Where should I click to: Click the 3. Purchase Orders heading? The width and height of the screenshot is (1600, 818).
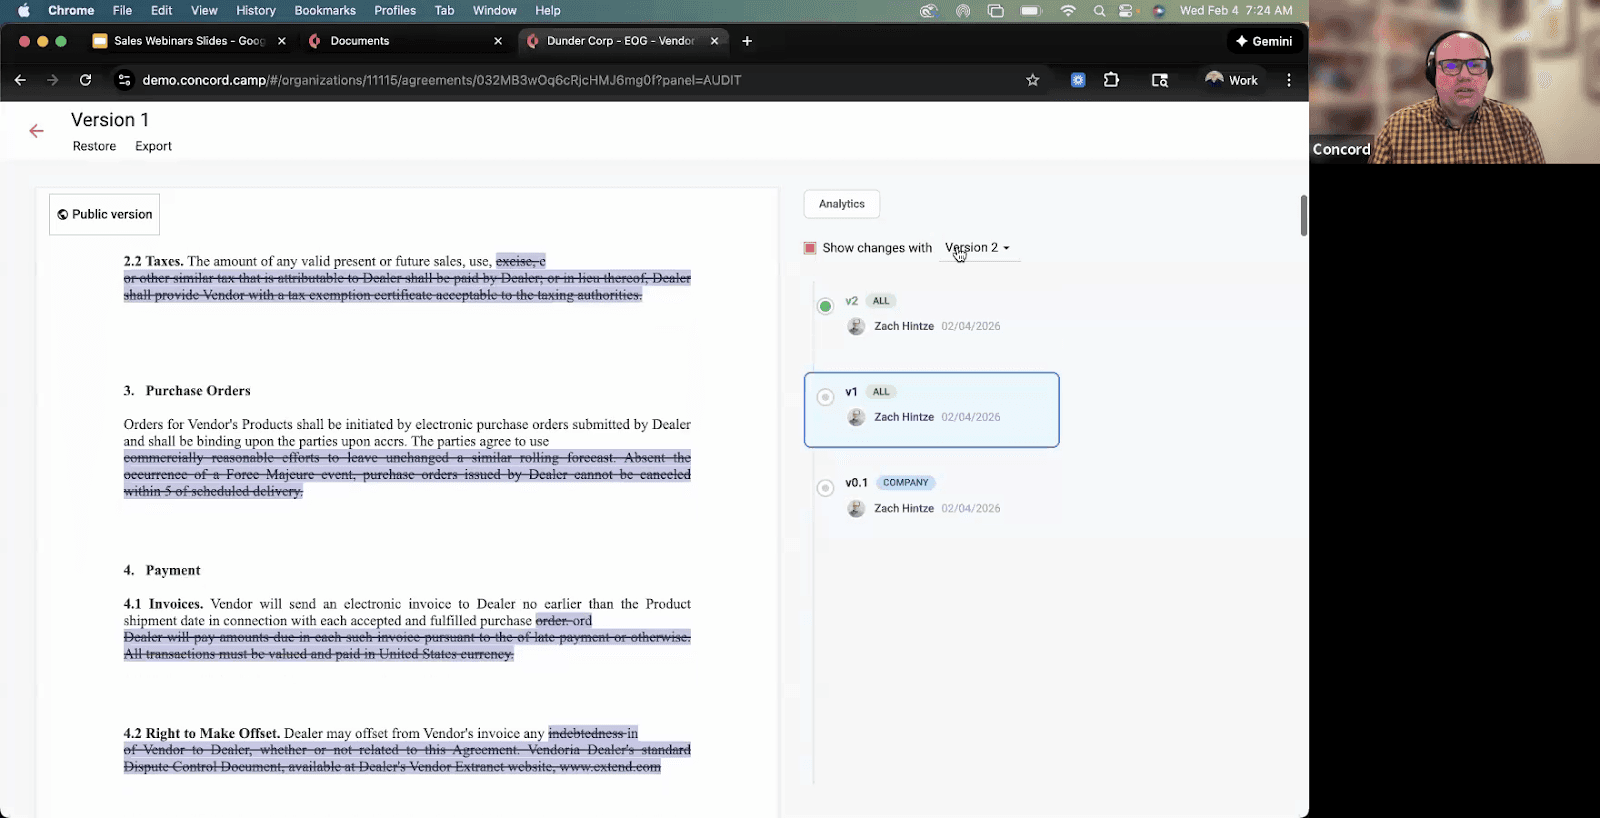click(187, 391)
